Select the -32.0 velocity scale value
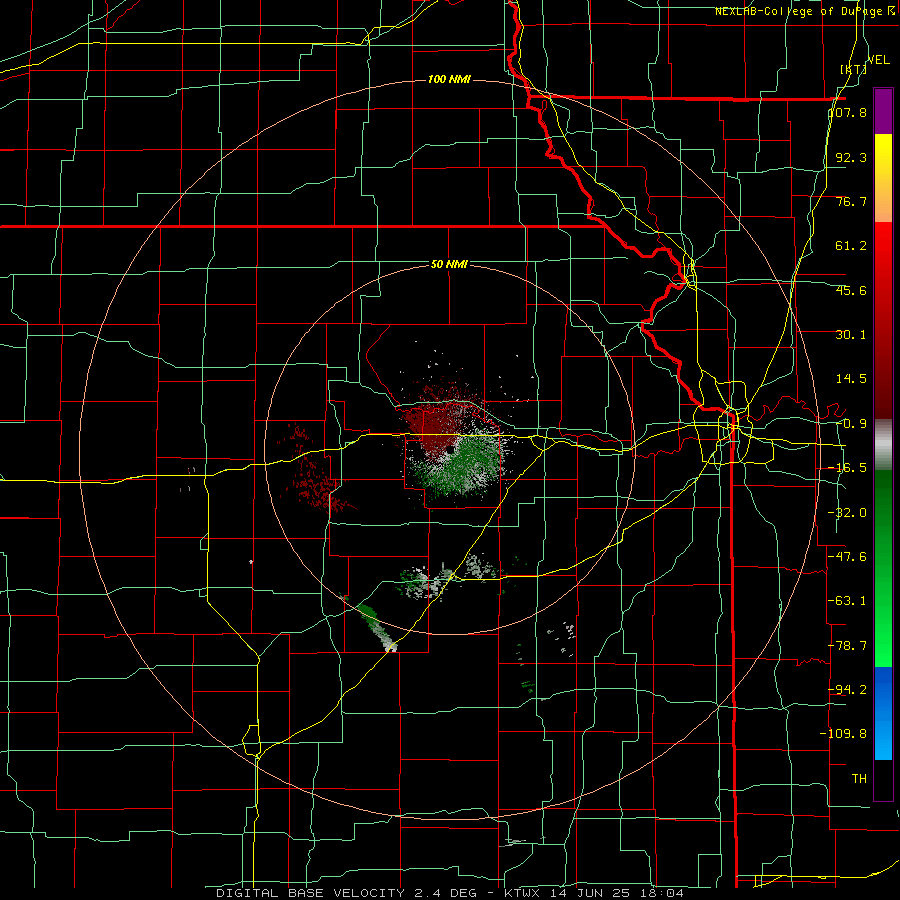 click(848, 512)
